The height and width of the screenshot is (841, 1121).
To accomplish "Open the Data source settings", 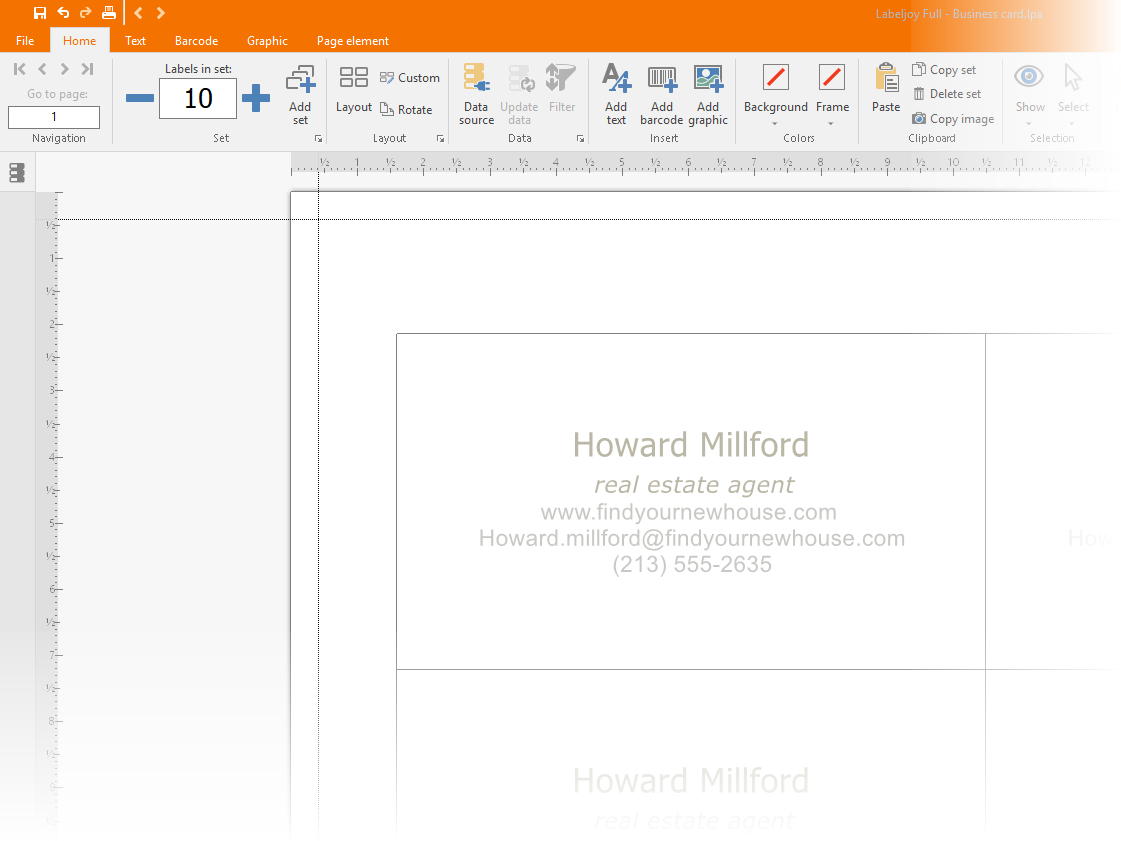I will point(476,94).
